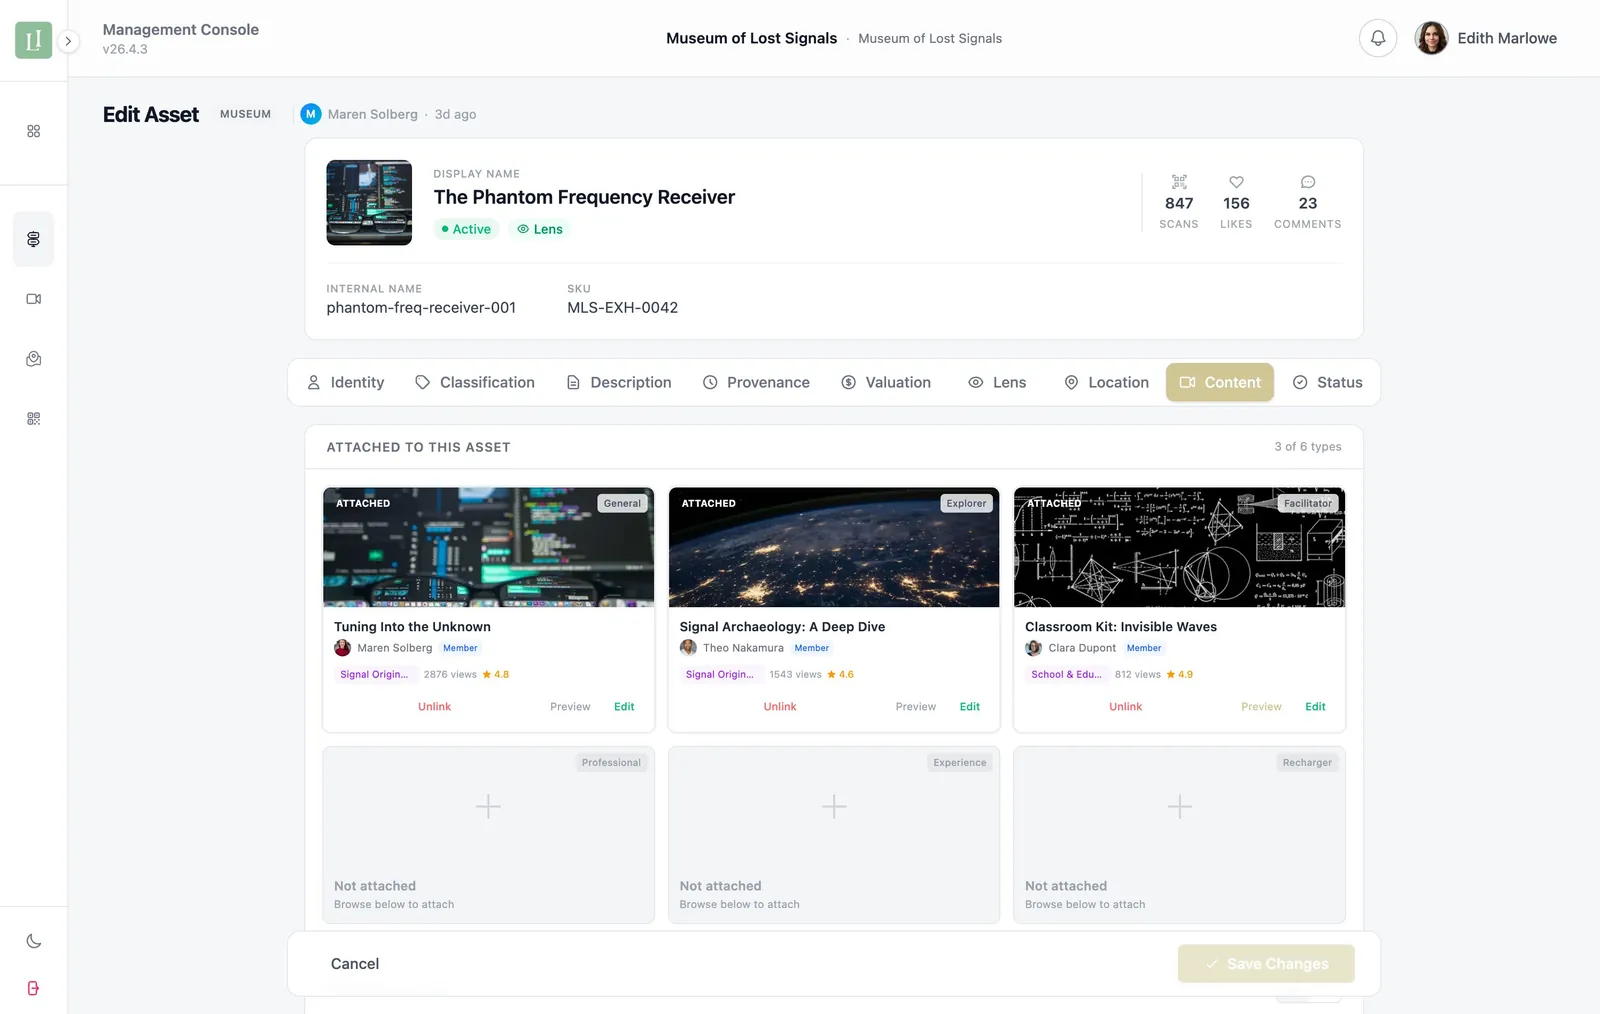Click the scans QR icon above 847
Screen dimensions: 1600x1014
point(1178,183)
